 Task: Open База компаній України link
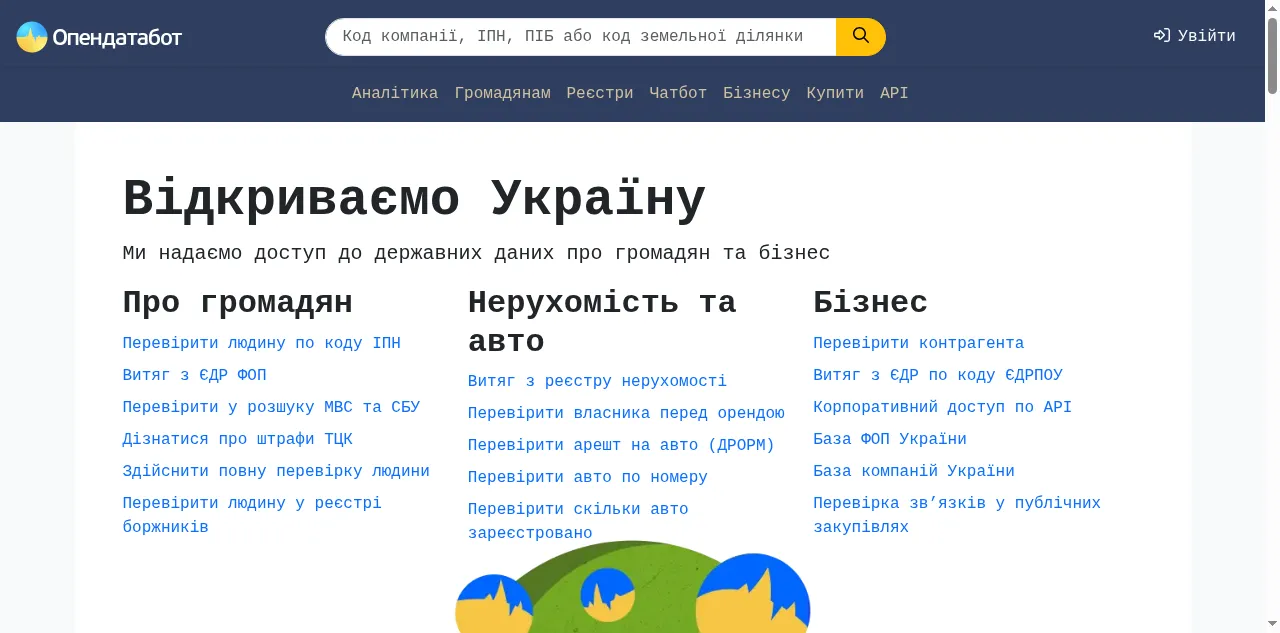914,471
